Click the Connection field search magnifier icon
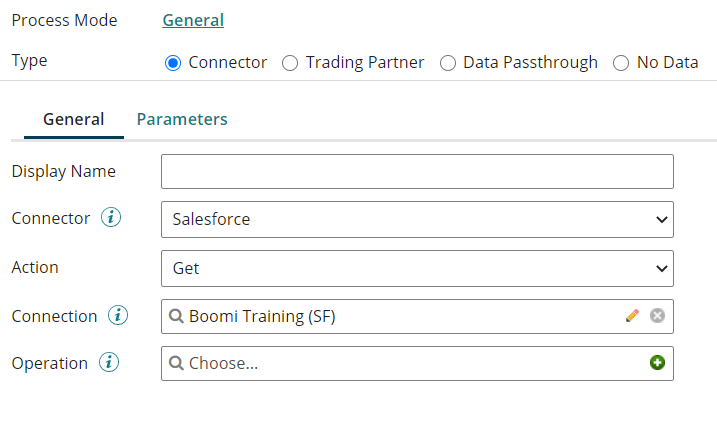Viewport: 717px width, 424px height. (x=177, y=316)
